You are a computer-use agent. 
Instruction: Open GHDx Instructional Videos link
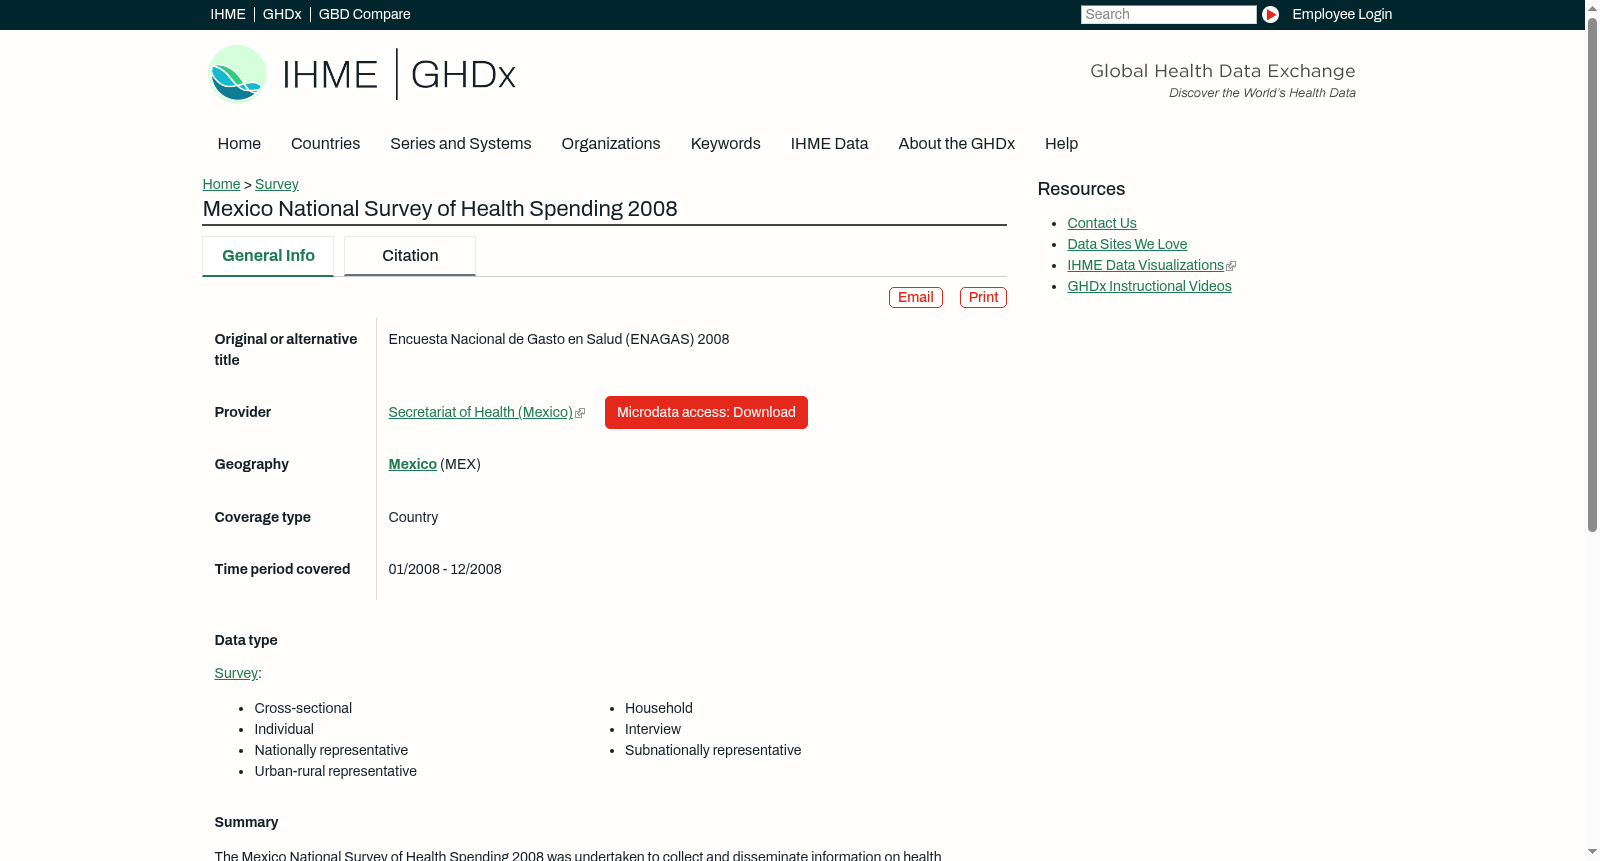point(1149,286)
